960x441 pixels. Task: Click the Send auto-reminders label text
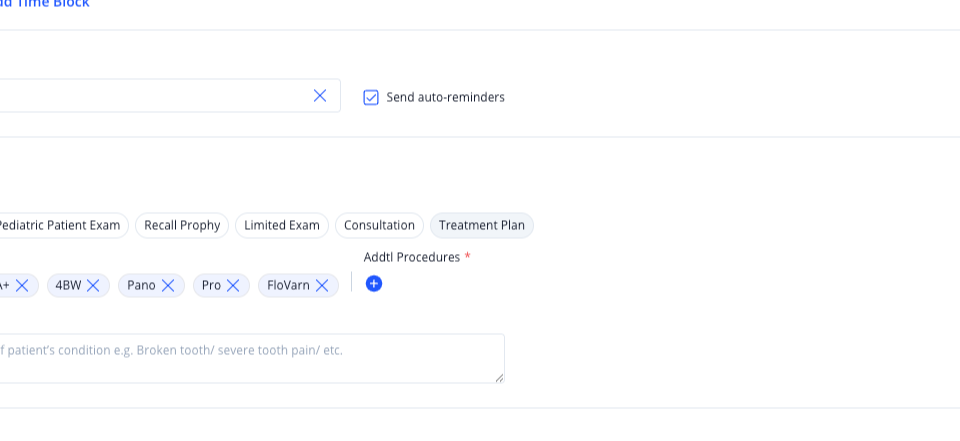pyautogui.click(x=446, y=97)
